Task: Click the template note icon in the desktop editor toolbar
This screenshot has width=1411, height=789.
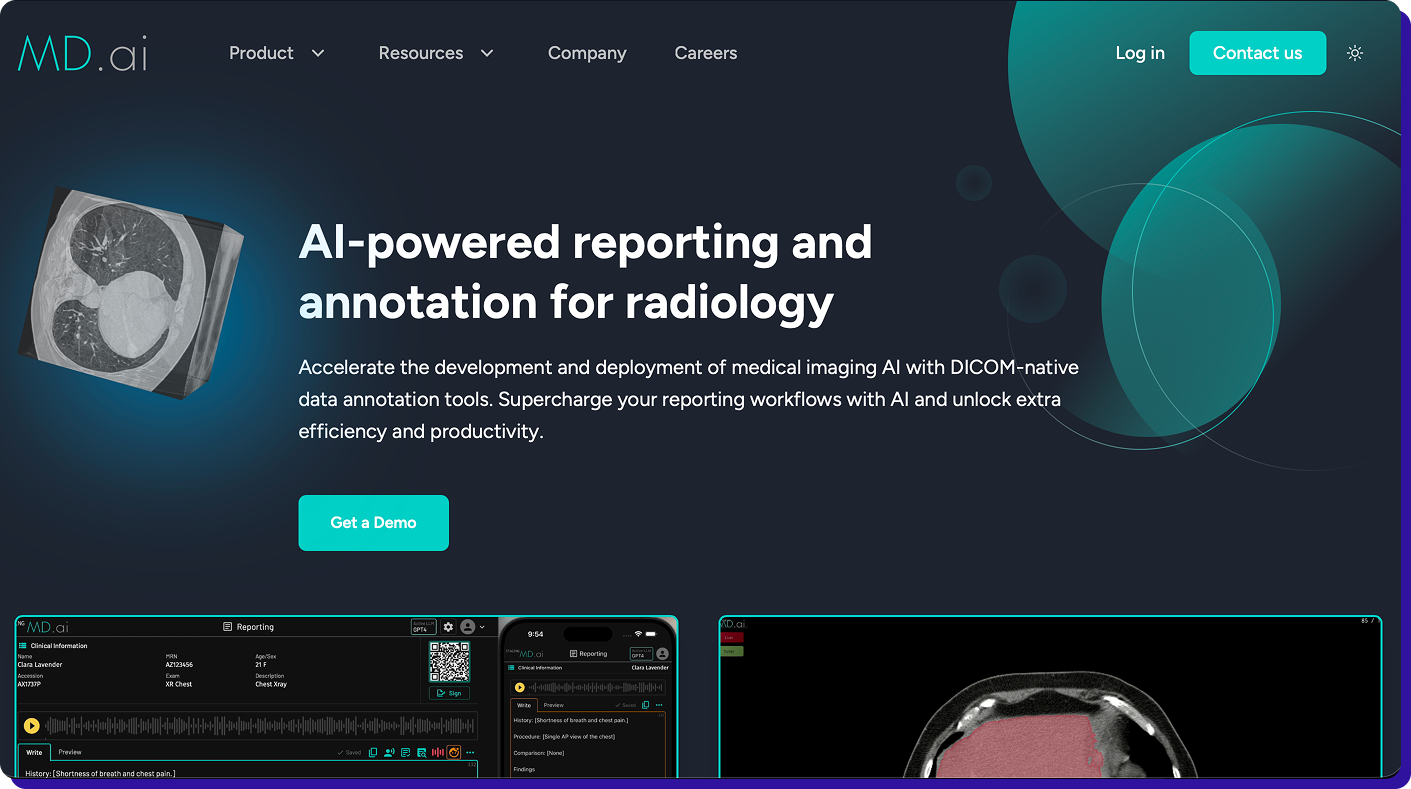Action: (405, 752)
